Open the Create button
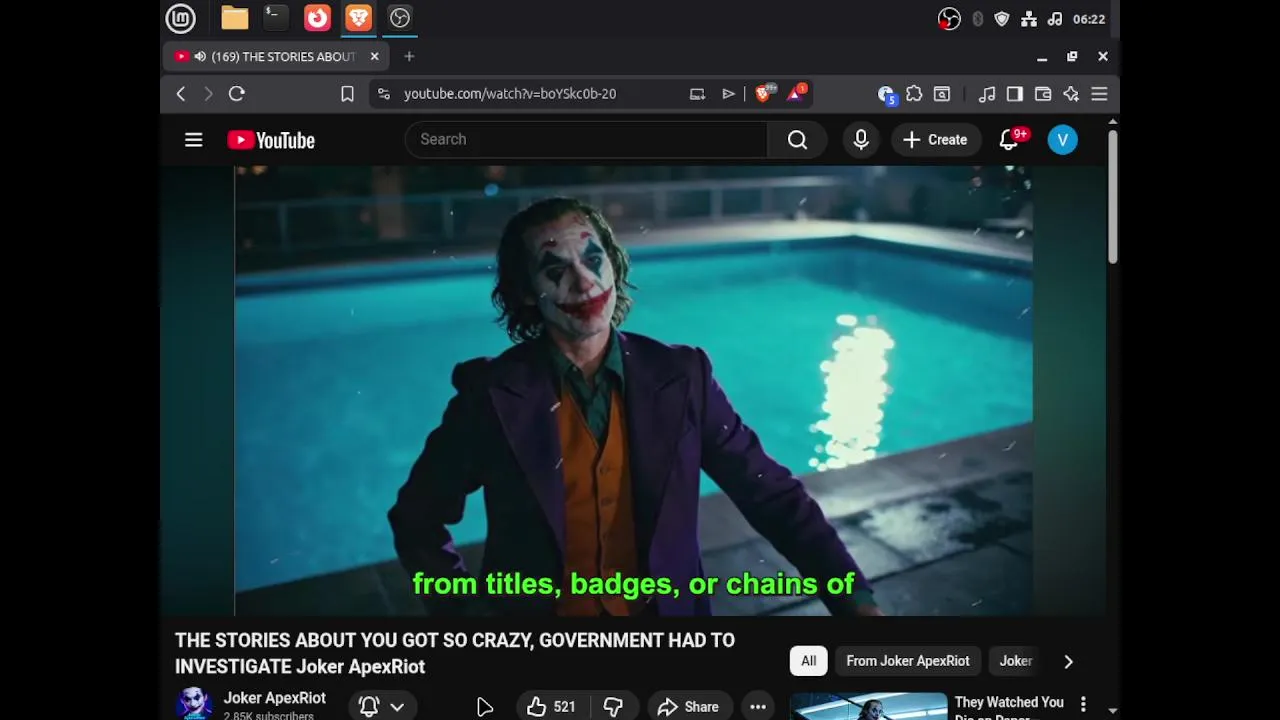Viewport: 1280px width, 720px height. click(x=935, y=140)
